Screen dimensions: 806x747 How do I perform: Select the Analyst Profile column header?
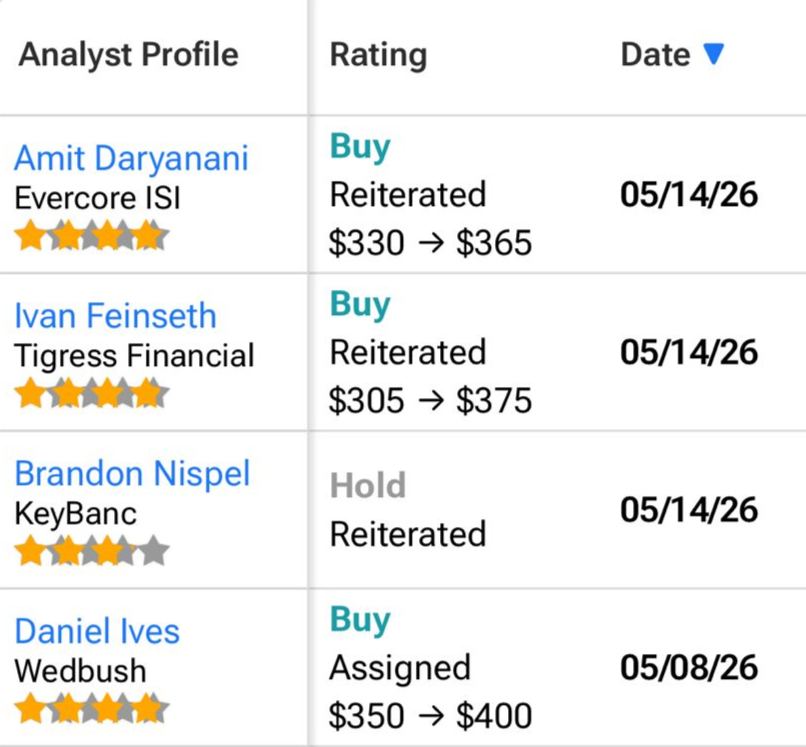[x=129, y=54]
